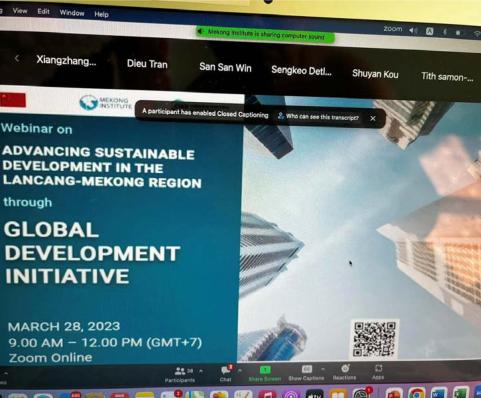
Task: Open the View menu
Action: pyautogui.click(x=20, y=11)
